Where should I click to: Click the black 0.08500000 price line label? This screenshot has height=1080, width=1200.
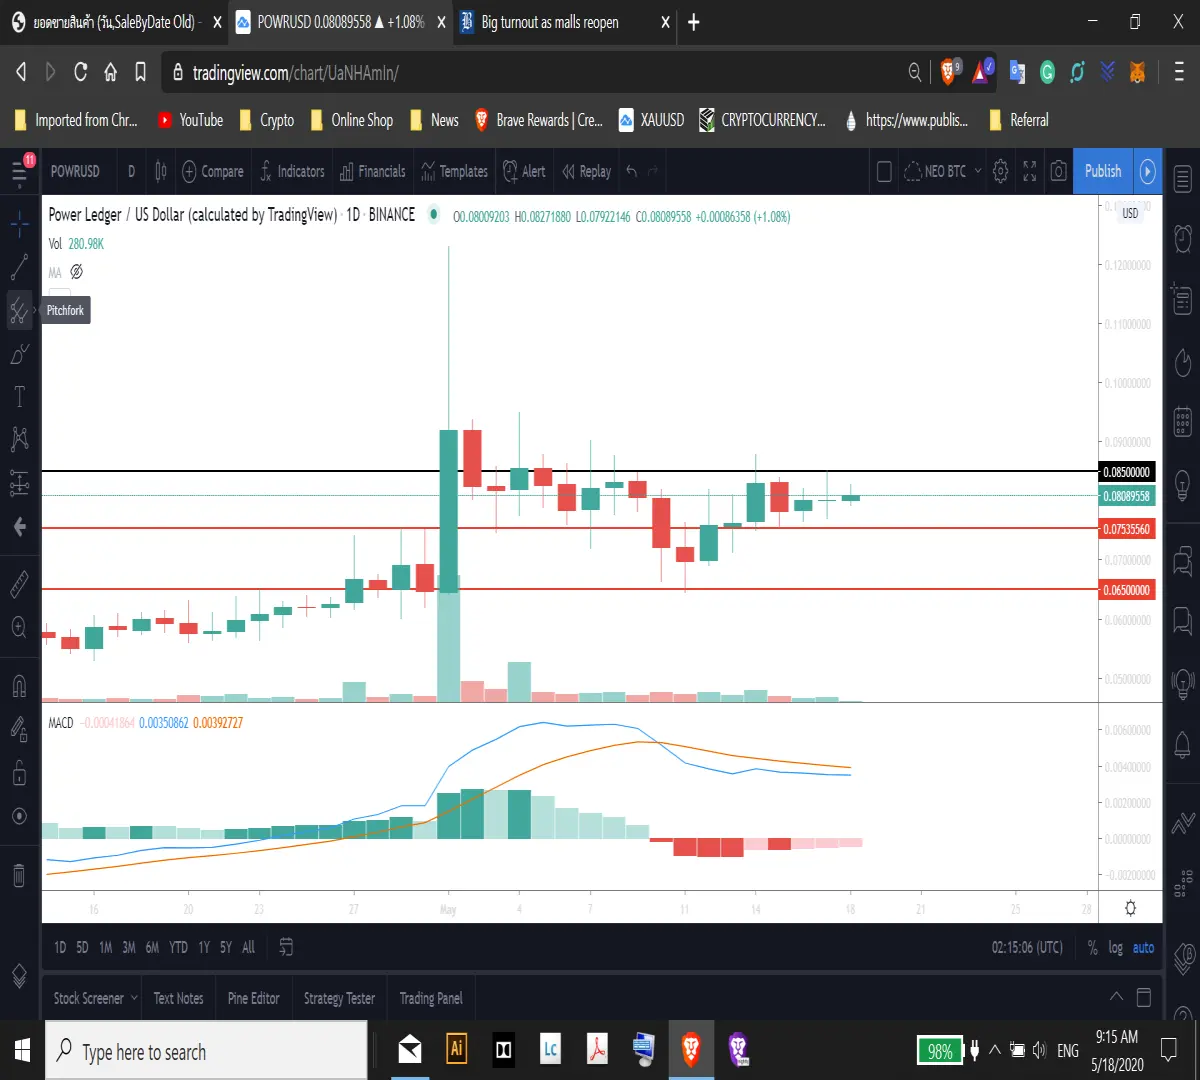[x=1127, y=472]
